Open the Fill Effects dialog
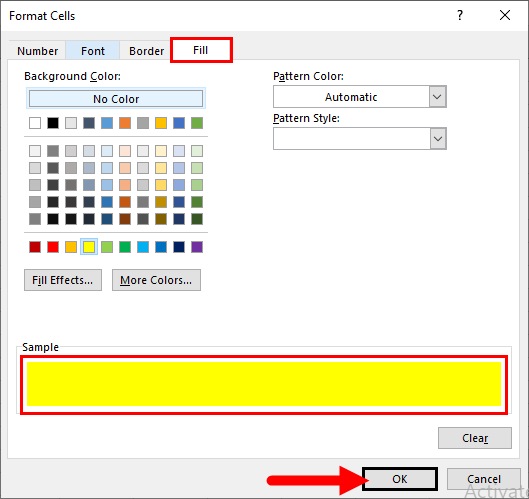This screenshot has width=529, height=499. [63, 280]
